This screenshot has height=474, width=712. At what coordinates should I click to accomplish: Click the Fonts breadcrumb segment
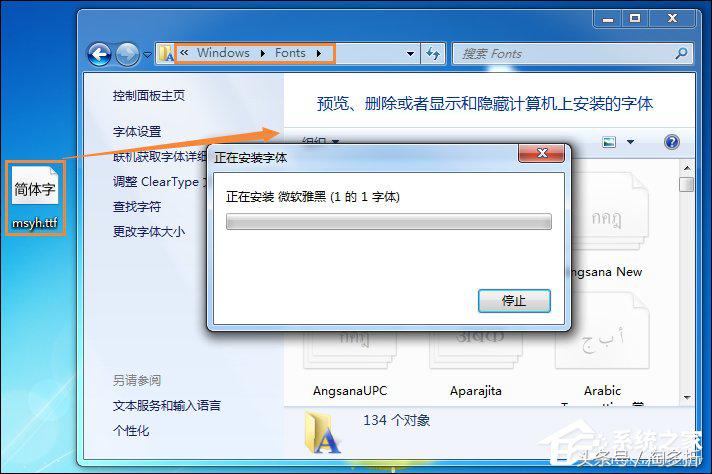tap(290, 53)
